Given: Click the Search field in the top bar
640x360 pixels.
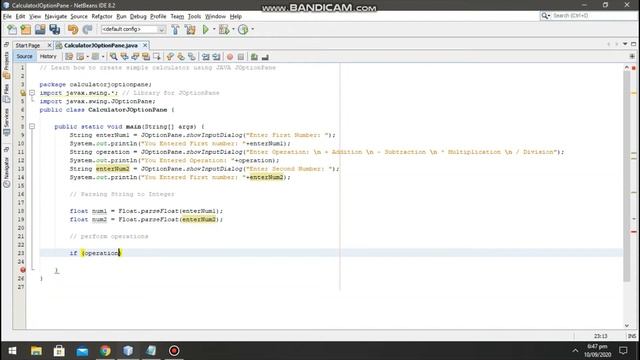Looking at the screenshot, I should [x=594, y=16].
